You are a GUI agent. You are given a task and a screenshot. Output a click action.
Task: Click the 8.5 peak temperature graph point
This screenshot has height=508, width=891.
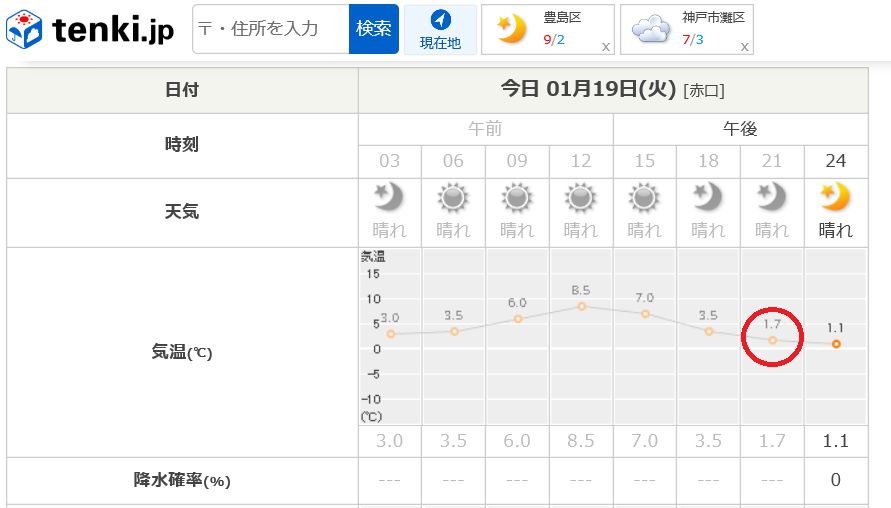point(581,306)
